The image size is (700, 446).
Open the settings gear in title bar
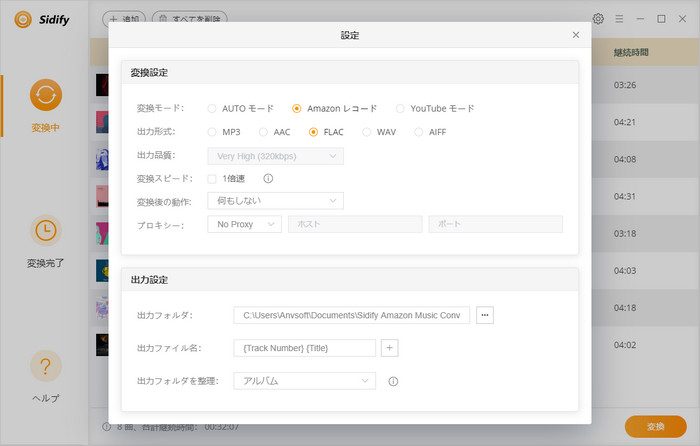coord(598,19)
